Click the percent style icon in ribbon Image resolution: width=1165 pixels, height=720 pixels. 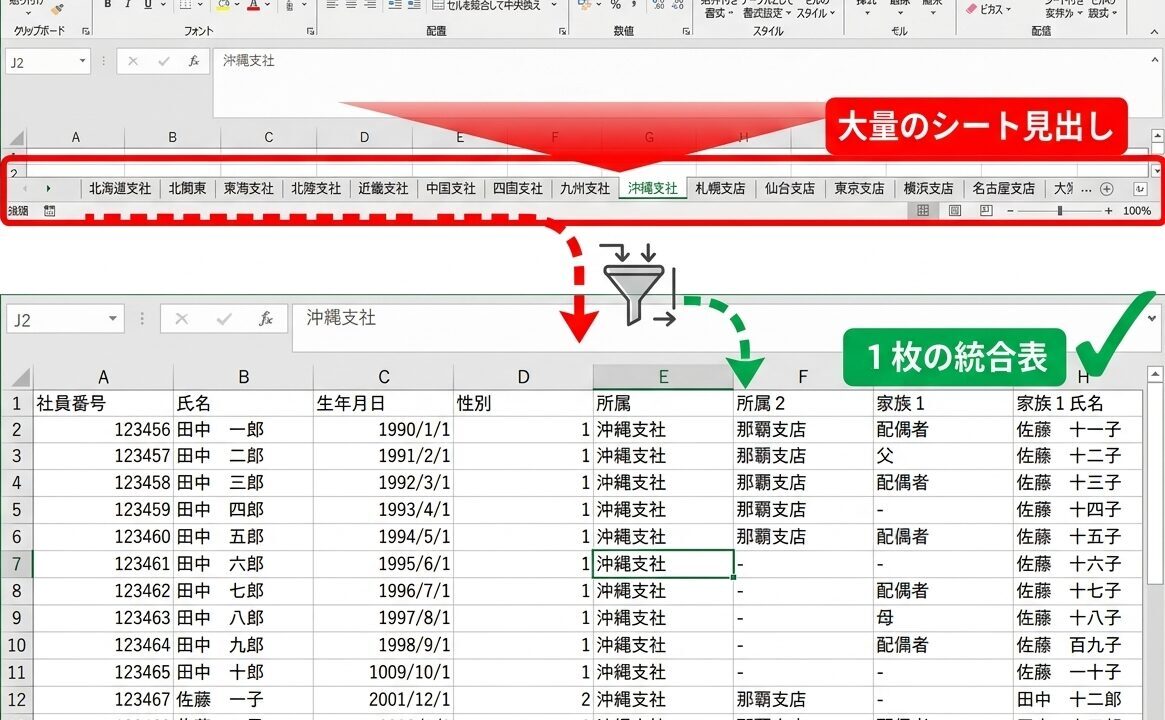pos(615,6)
